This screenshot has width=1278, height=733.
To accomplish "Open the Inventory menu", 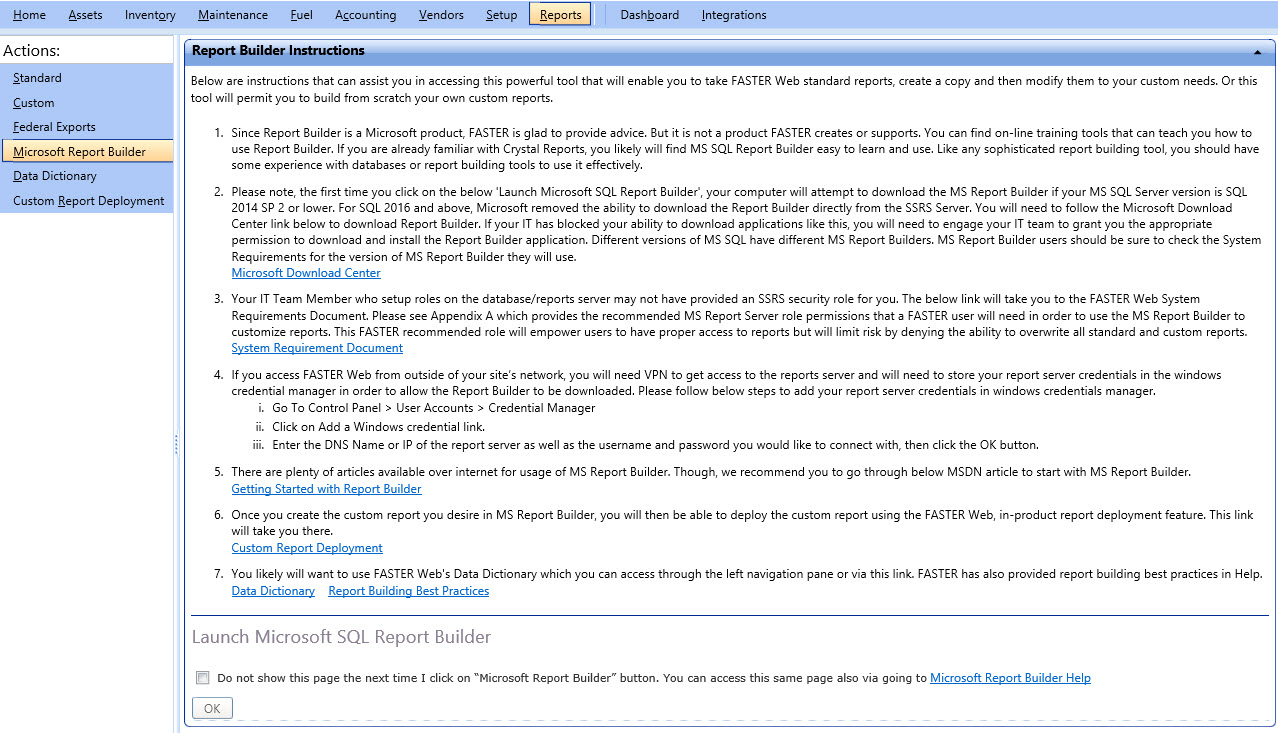I will click(x=150, y=15).
